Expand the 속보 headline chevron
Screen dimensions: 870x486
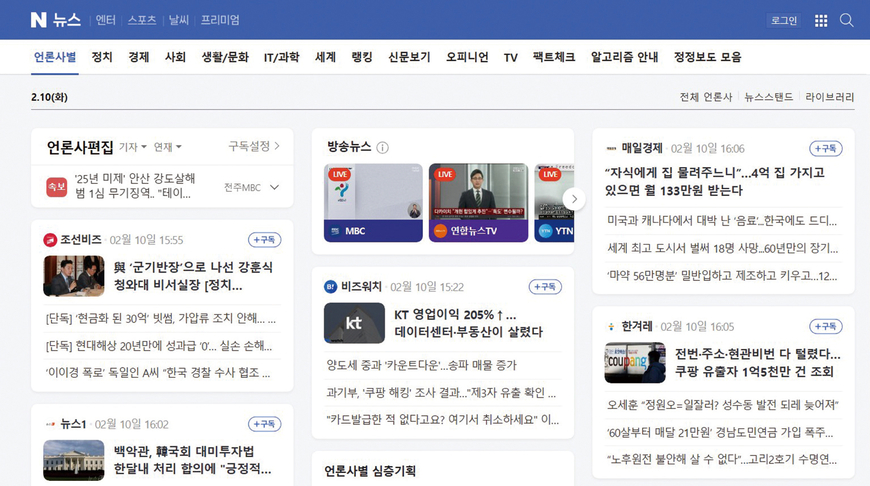(x=275, y=187)
